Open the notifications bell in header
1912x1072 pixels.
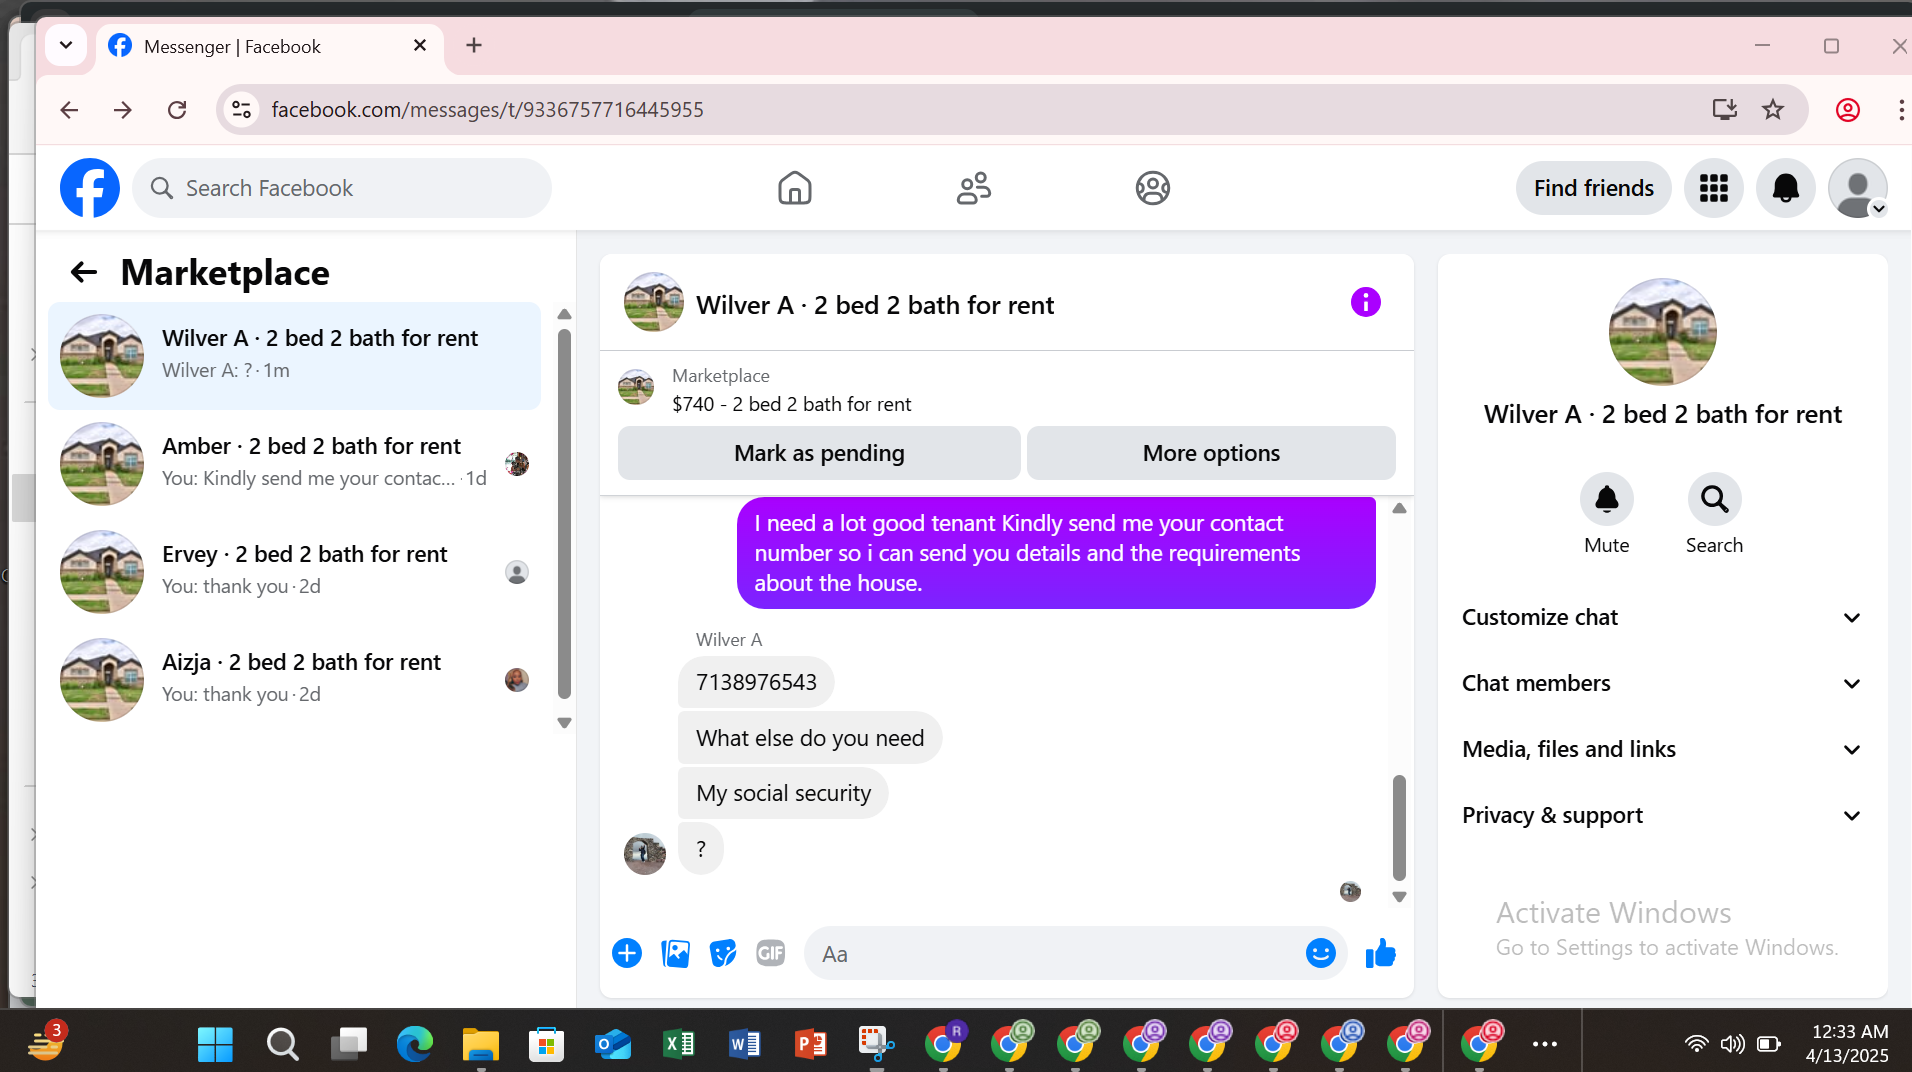click(1786, 188)
